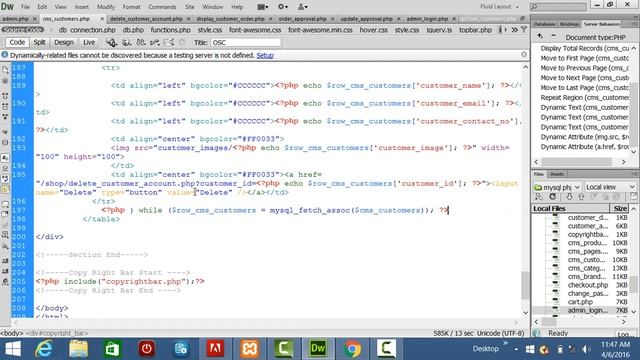Toggle Design view
This screenshot has width=640, height=360.
tap(64, 42)
